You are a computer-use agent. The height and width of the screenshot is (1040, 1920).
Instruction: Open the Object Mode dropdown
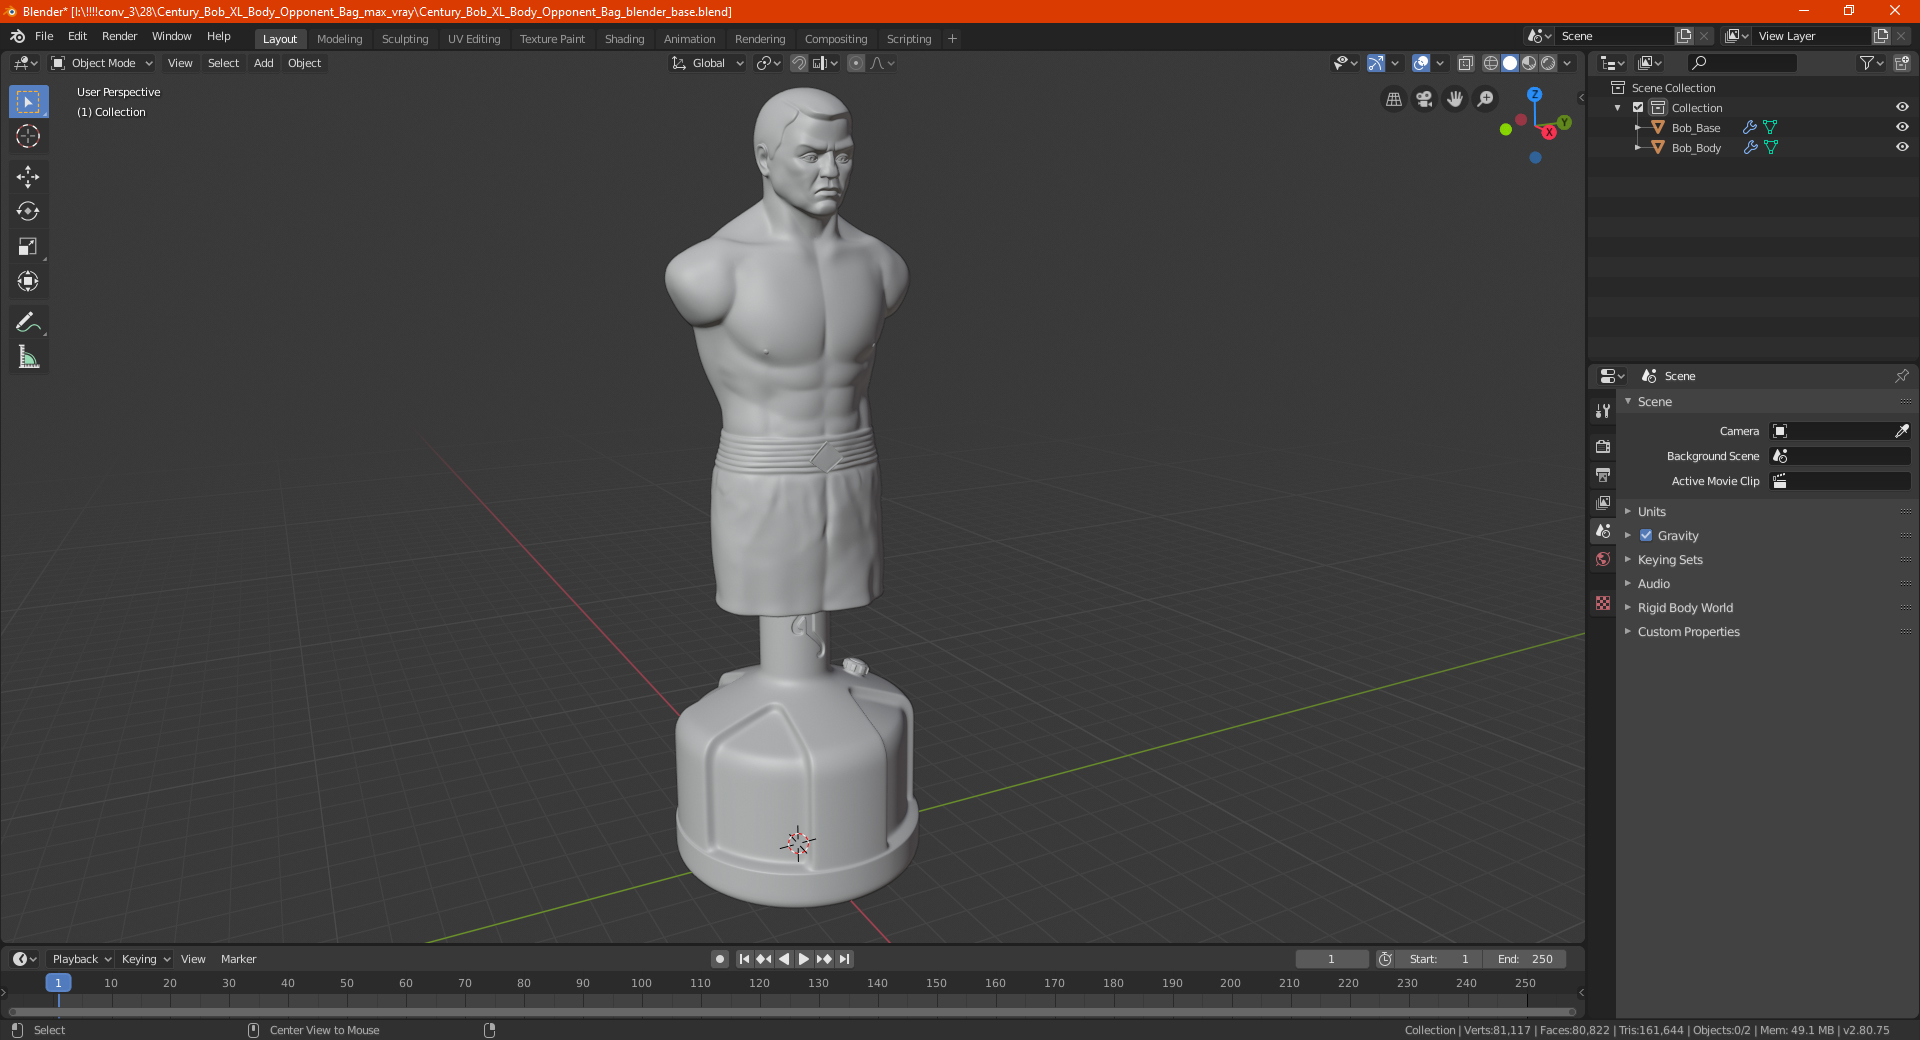click(102, 63)
